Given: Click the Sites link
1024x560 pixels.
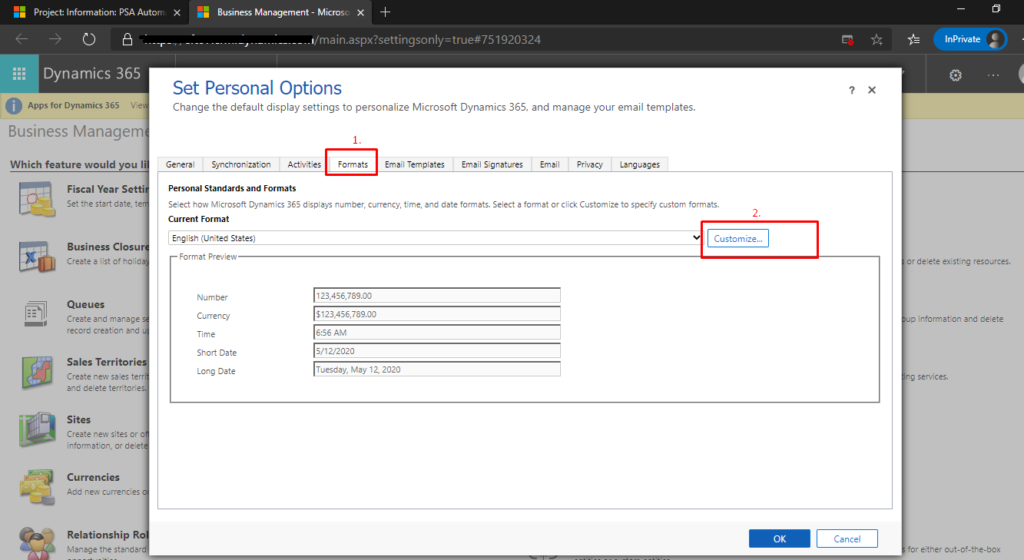Looking at the screenshot, I should 78,420.
